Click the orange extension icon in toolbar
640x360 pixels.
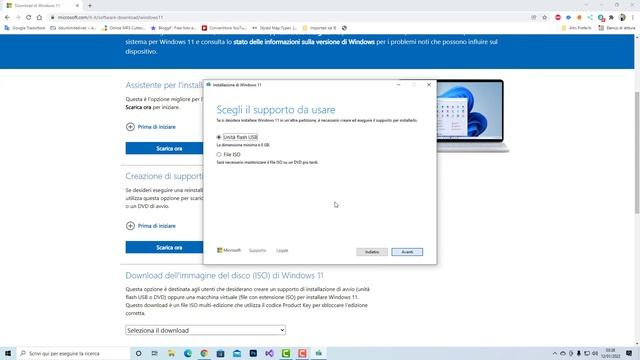tap(579, 18)
